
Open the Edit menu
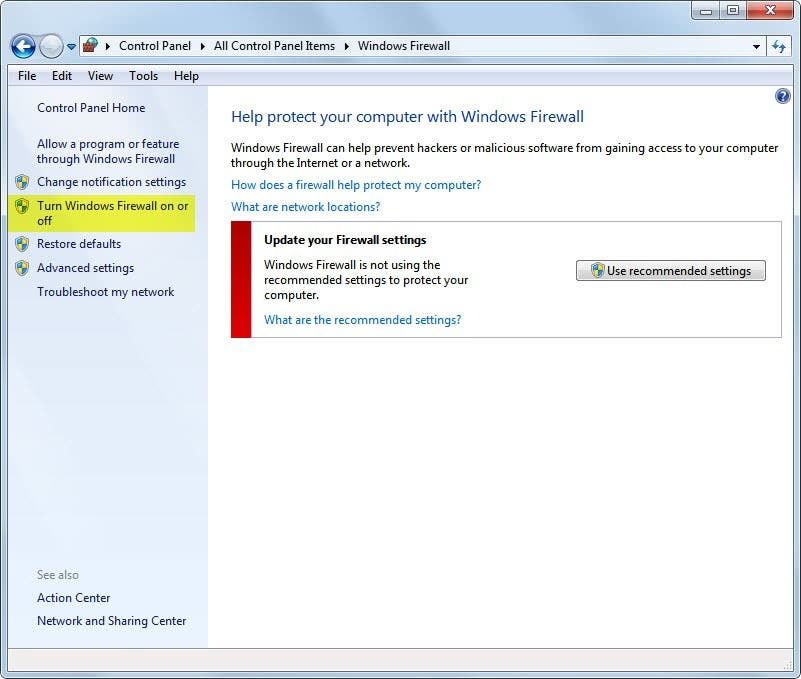click(x=62, y=76)
